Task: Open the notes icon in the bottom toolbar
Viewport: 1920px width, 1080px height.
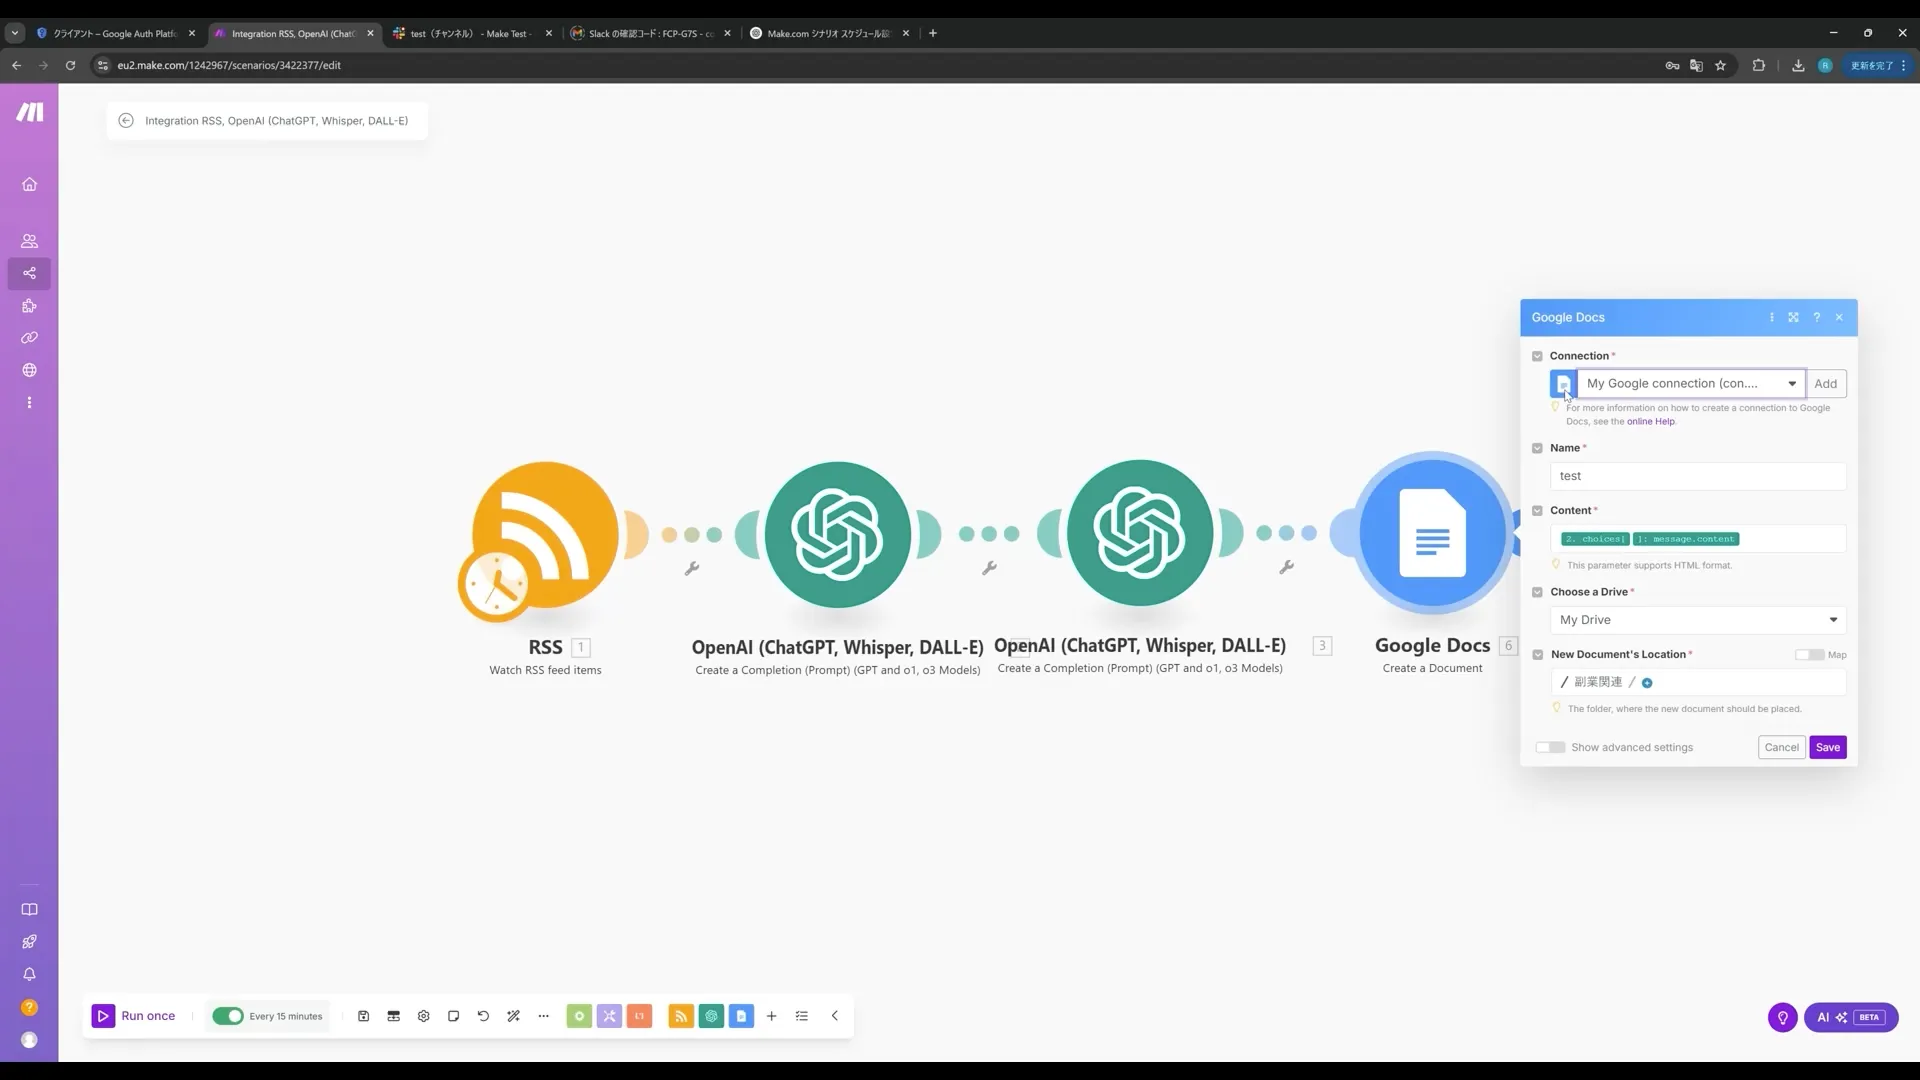Action: pos(453,1016)
